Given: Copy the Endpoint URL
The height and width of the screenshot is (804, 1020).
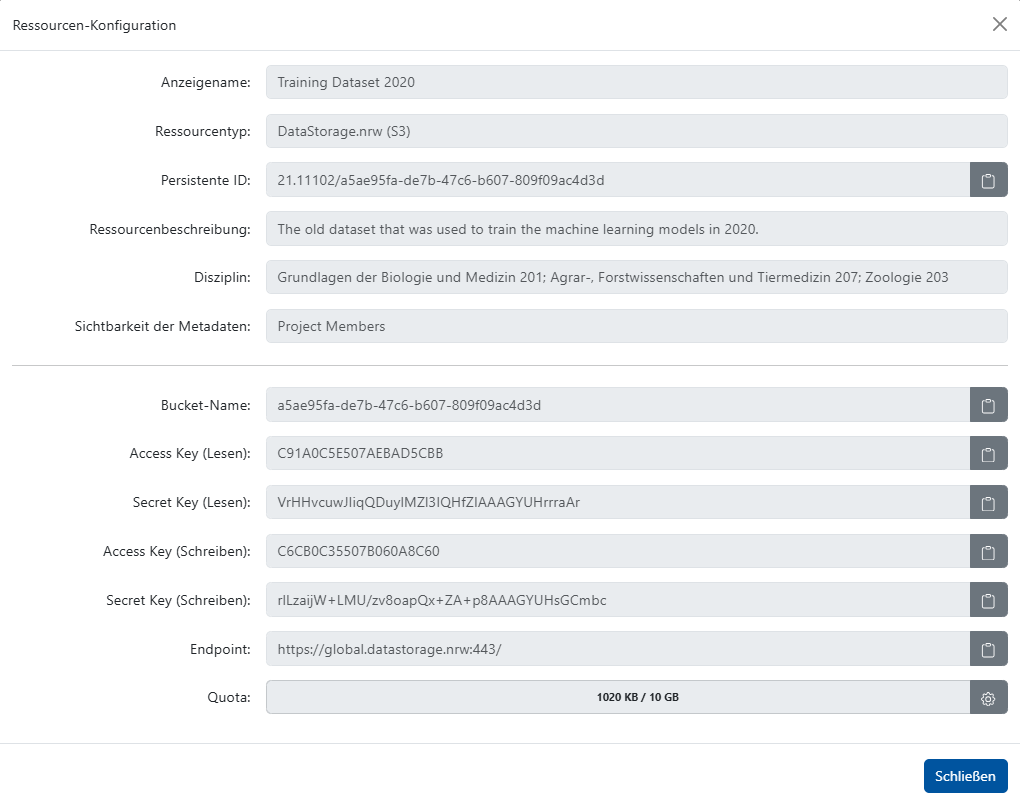Looking at the screenshot, I should pyautogui.click(x=988, y=649).
